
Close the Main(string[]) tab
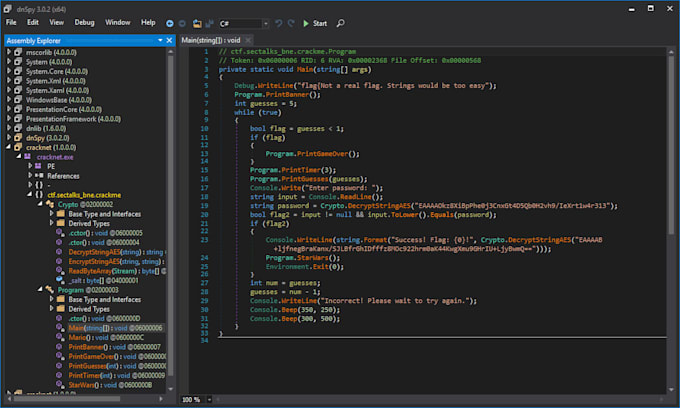tap(248, 40)
